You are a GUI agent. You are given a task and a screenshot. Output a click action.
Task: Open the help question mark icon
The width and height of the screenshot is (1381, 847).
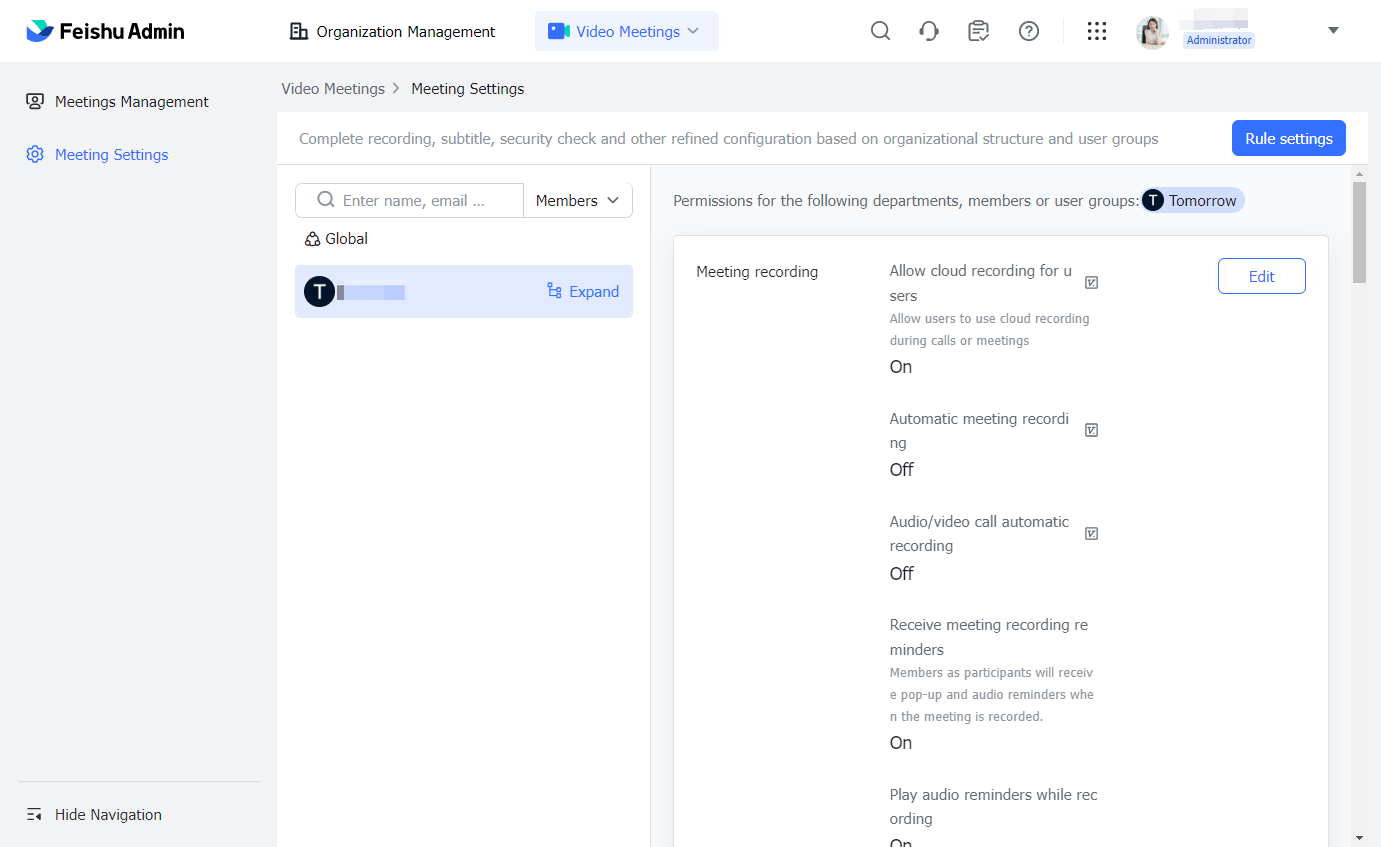pyautogui.click(x=1029, y=31)
